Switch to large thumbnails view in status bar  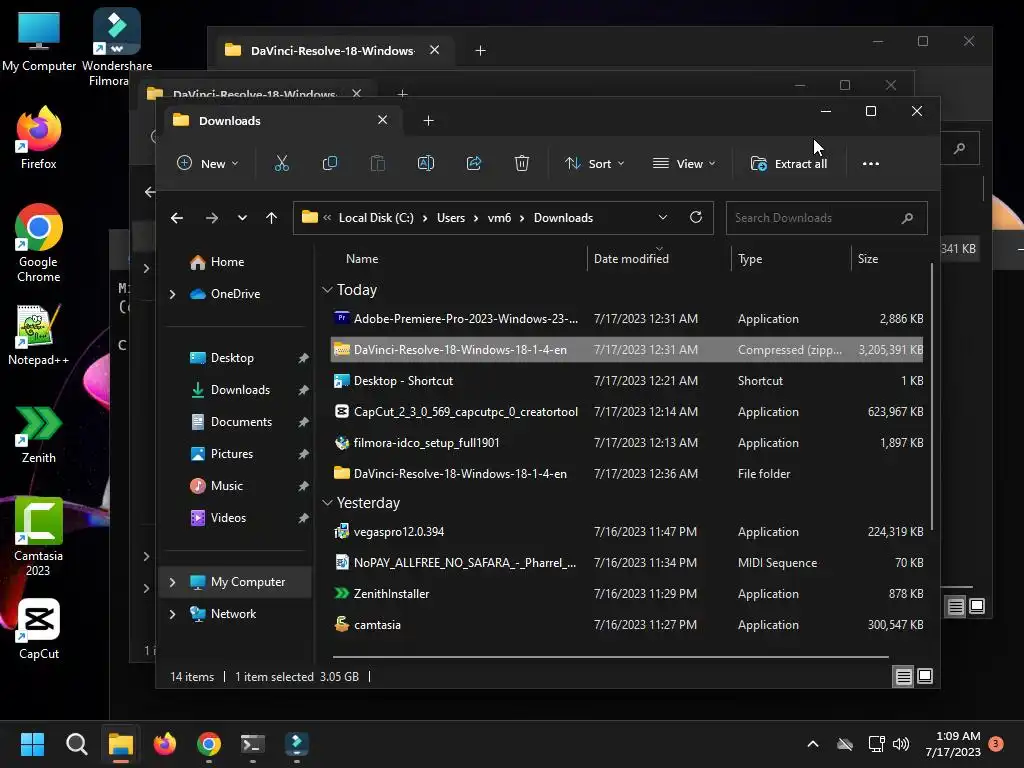click(925, 677)
